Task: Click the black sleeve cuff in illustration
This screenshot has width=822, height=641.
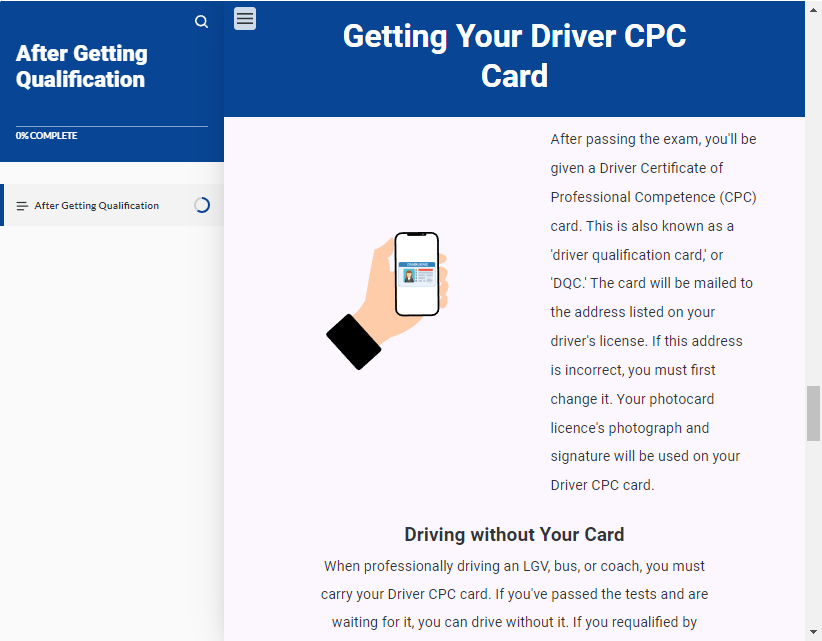Action: (353, 342)
